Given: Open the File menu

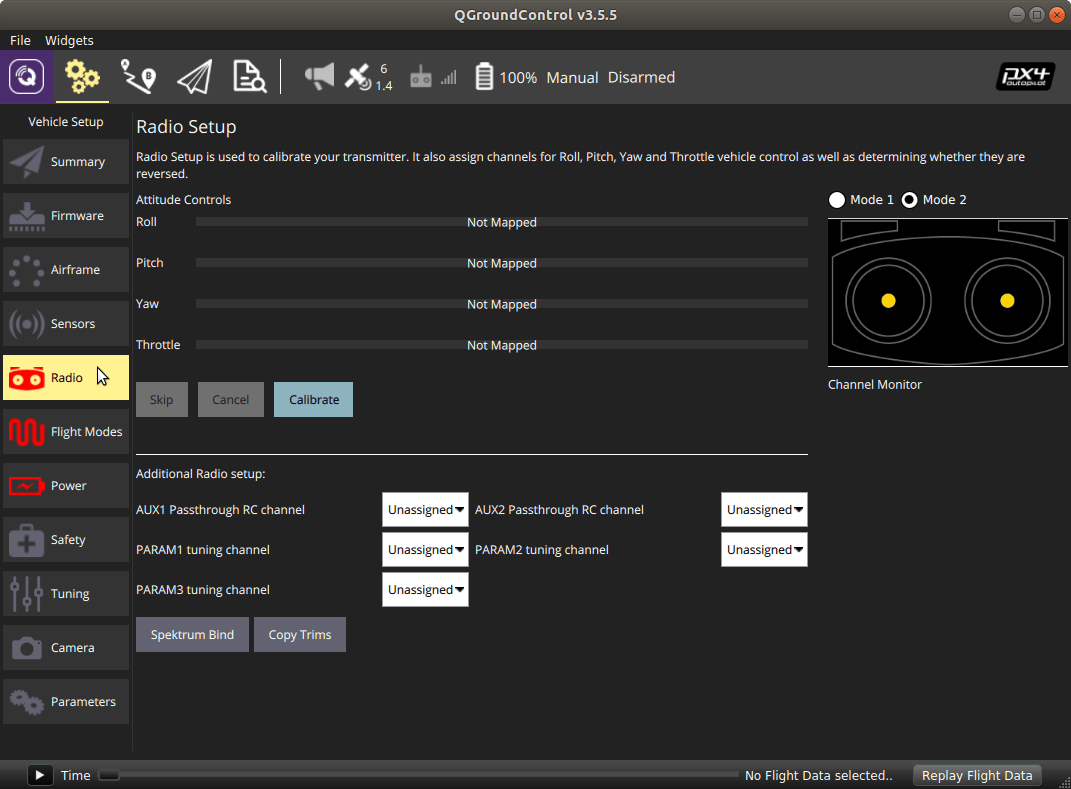Looking at the screenshot, I should (x=20, y=40).
